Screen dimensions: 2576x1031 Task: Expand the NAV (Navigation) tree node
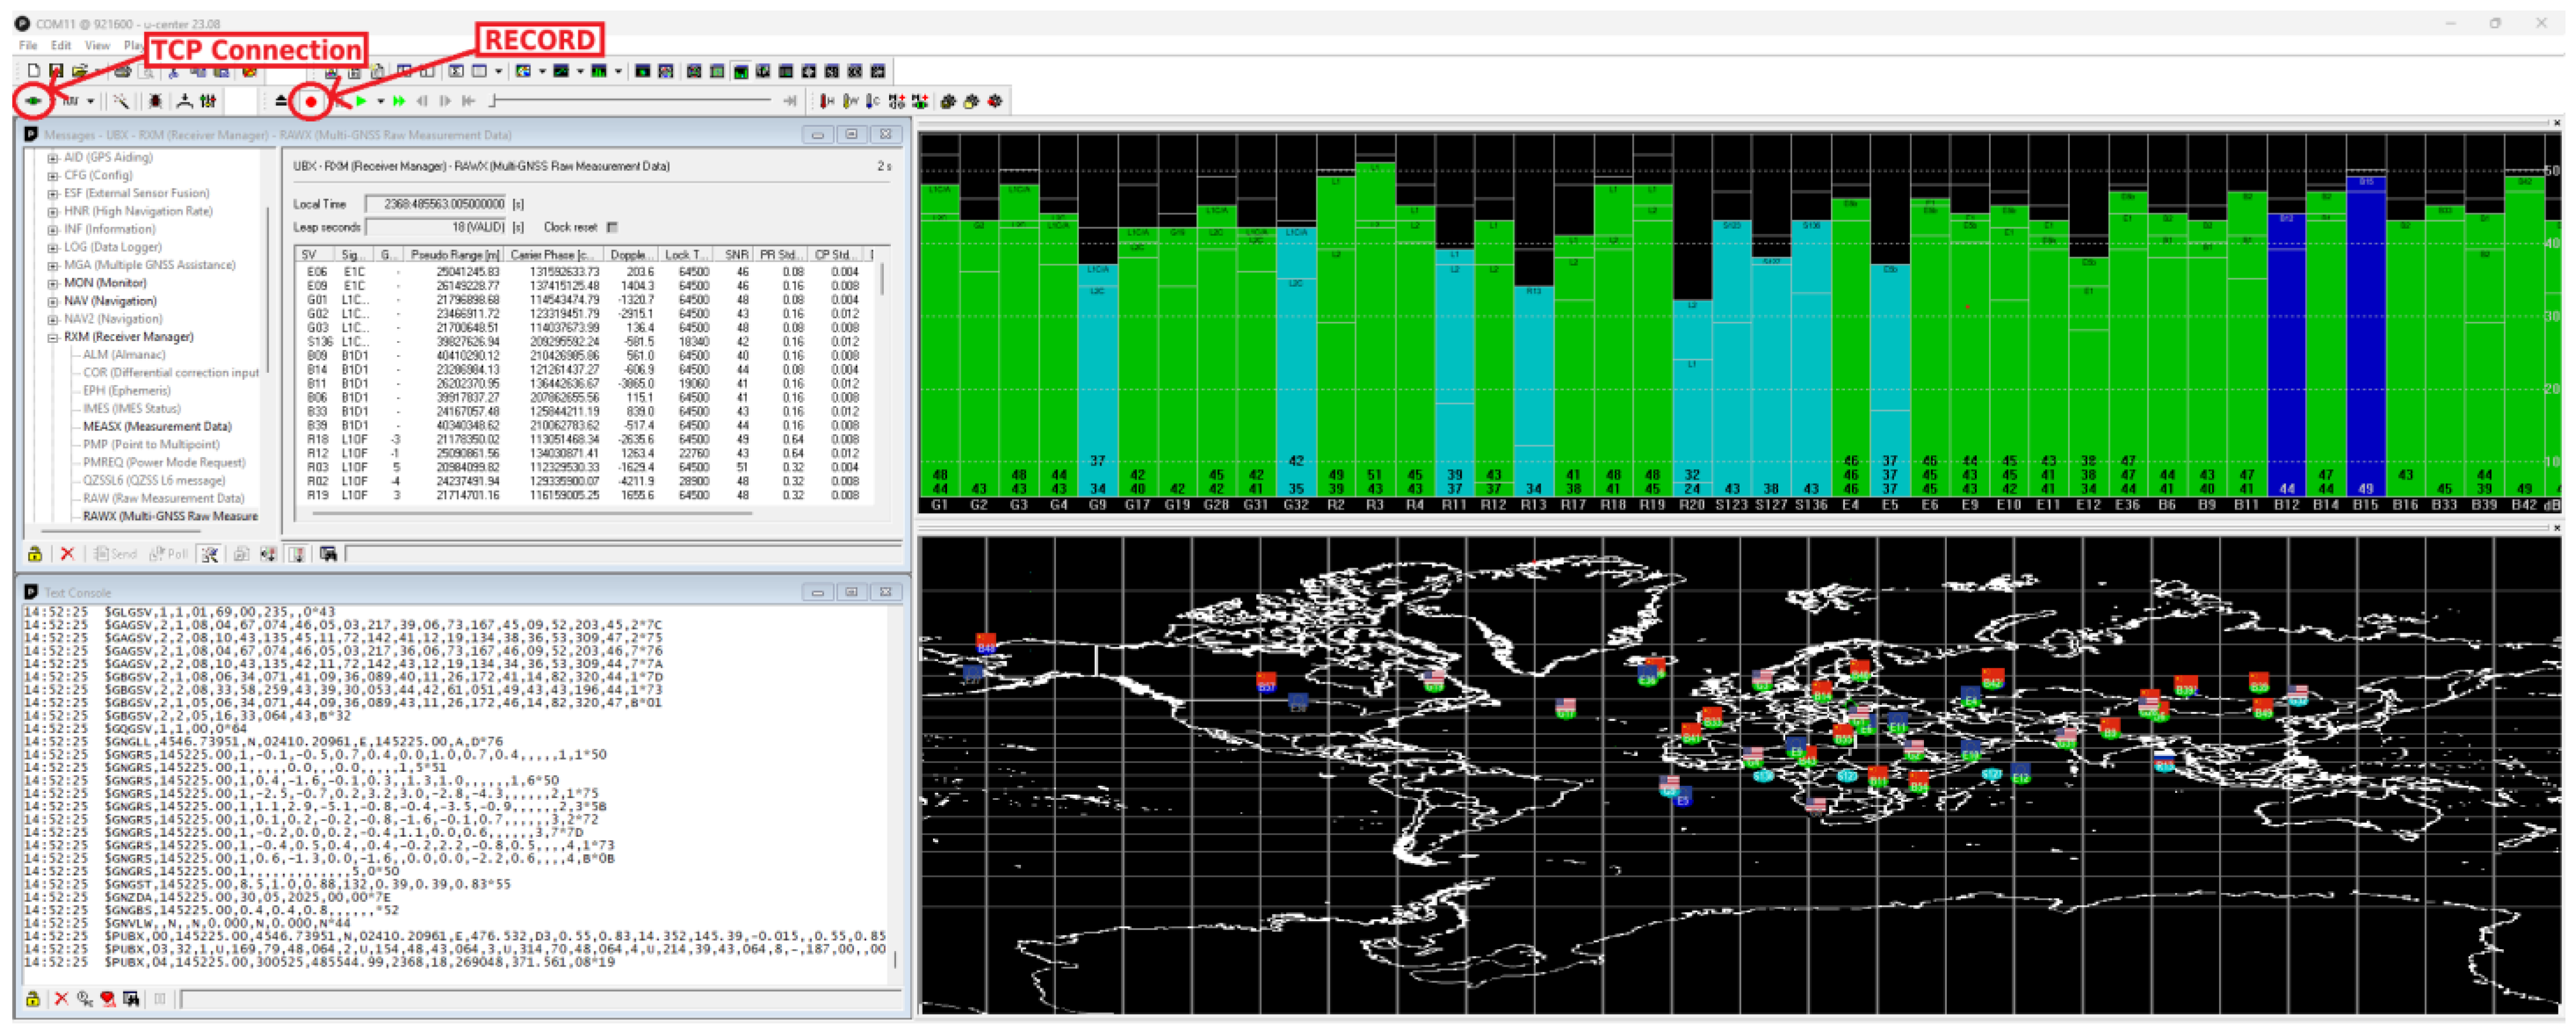(x=53, y=301)
